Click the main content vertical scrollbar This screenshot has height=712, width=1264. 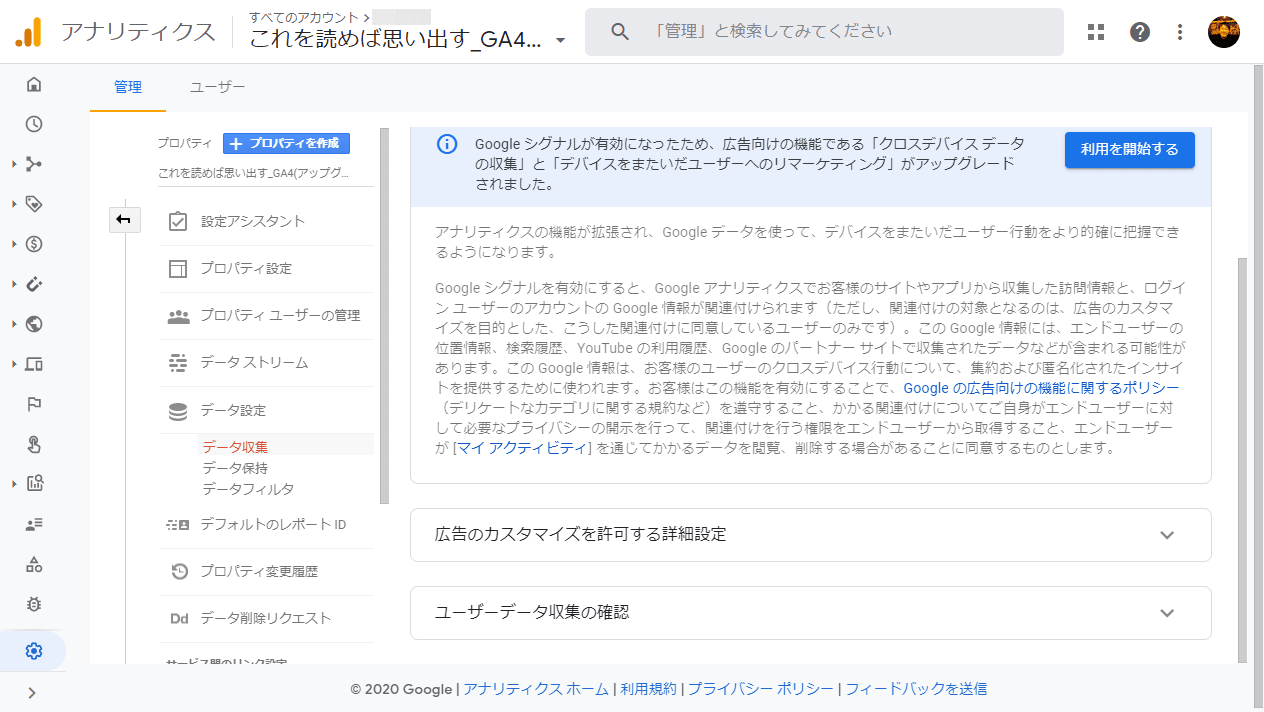(1243, 458)
